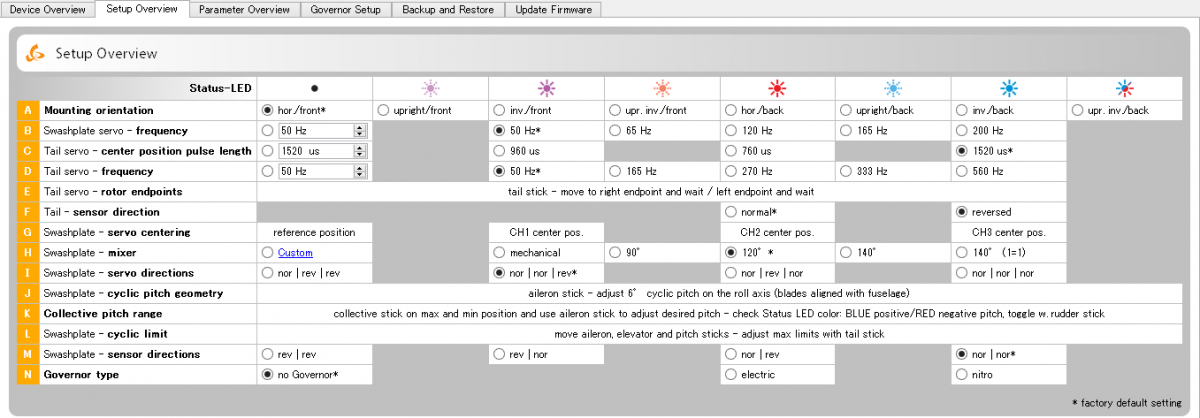Viewport: 1200px width, 418px height.
Task: Set tail sensor direction to normal
Action: pyautogui.click(x=729, y=212)
